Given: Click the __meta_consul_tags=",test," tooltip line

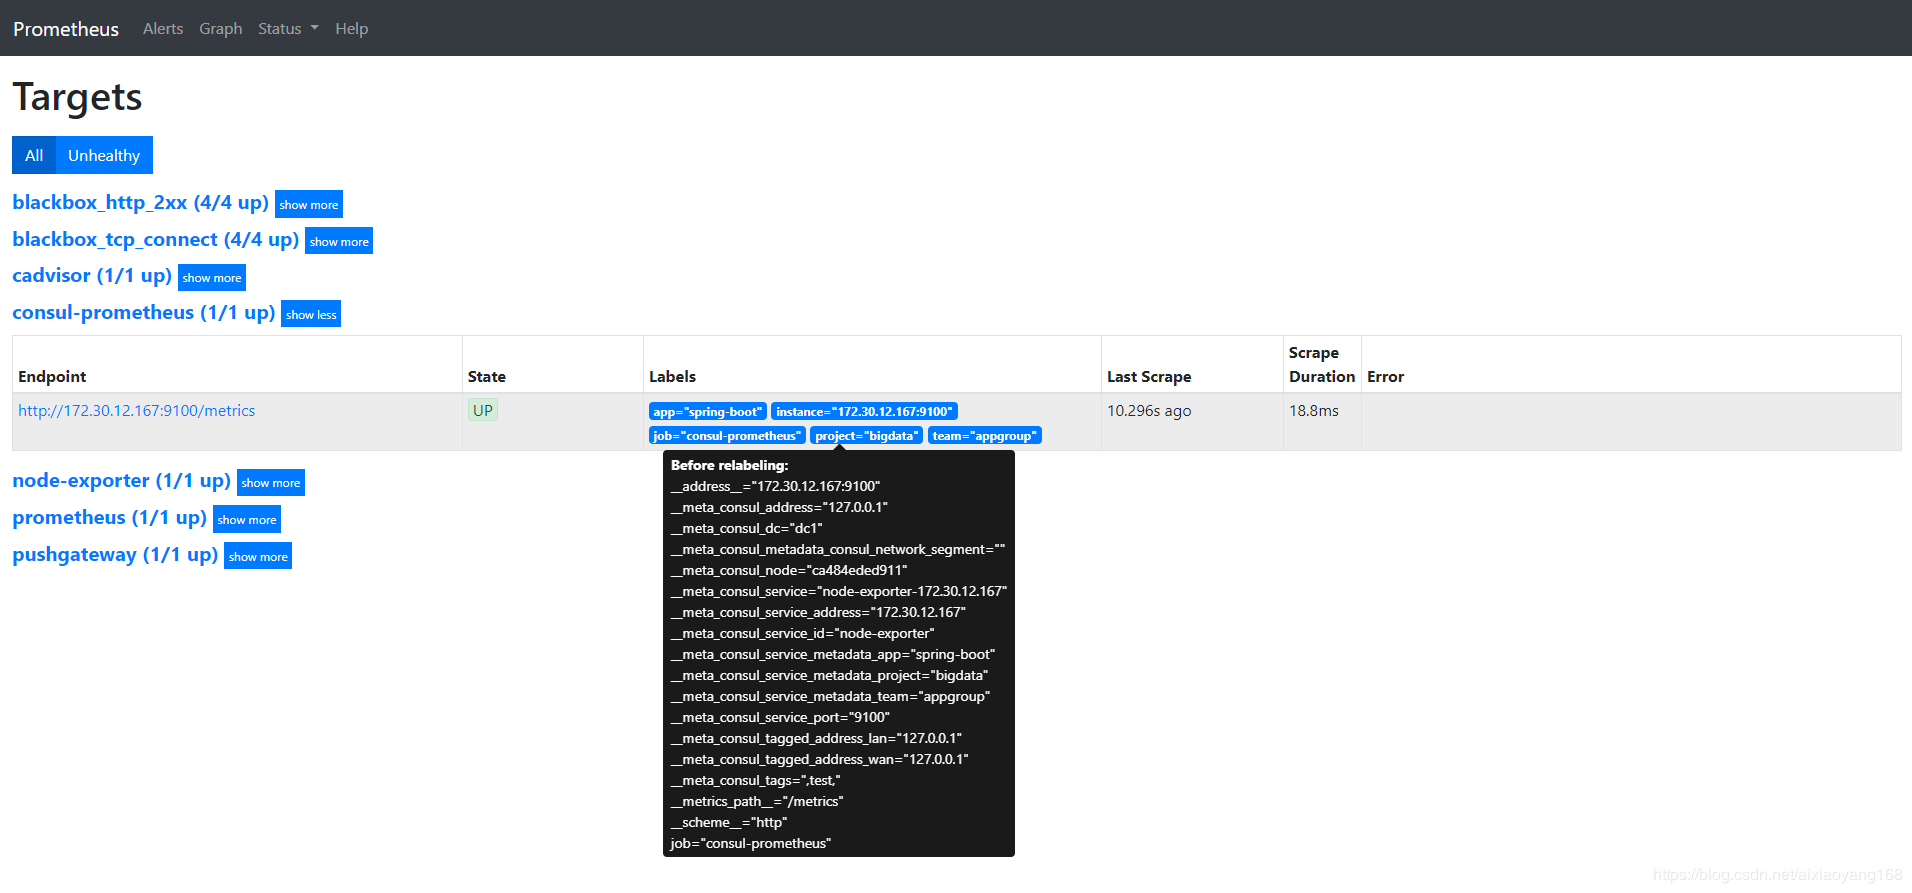Looking at the screenshot, I should pyautogui.click(x=756, y=780).
